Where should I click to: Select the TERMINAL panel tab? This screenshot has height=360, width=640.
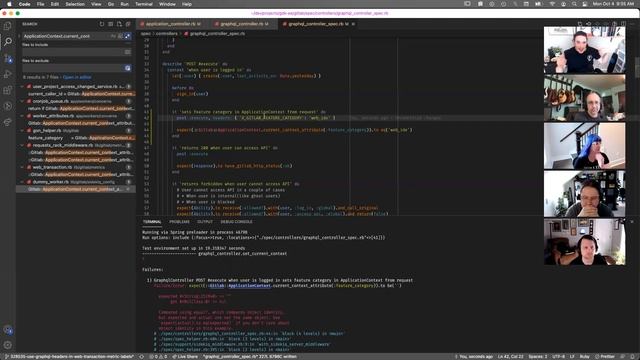152,222
